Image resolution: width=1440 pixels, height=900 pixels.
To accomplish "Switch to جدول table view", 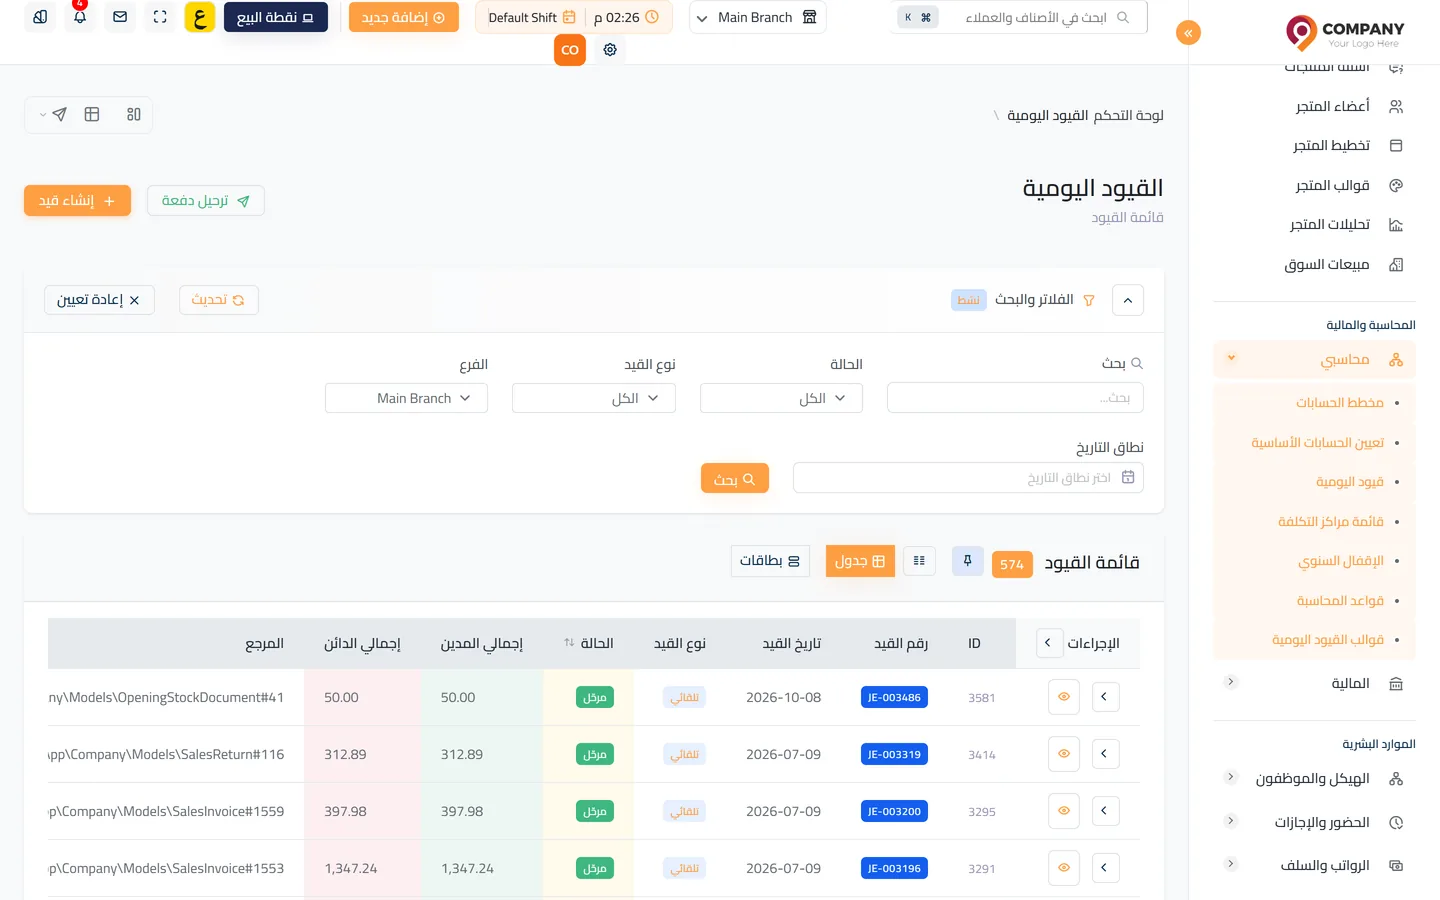I will [860, 561].
